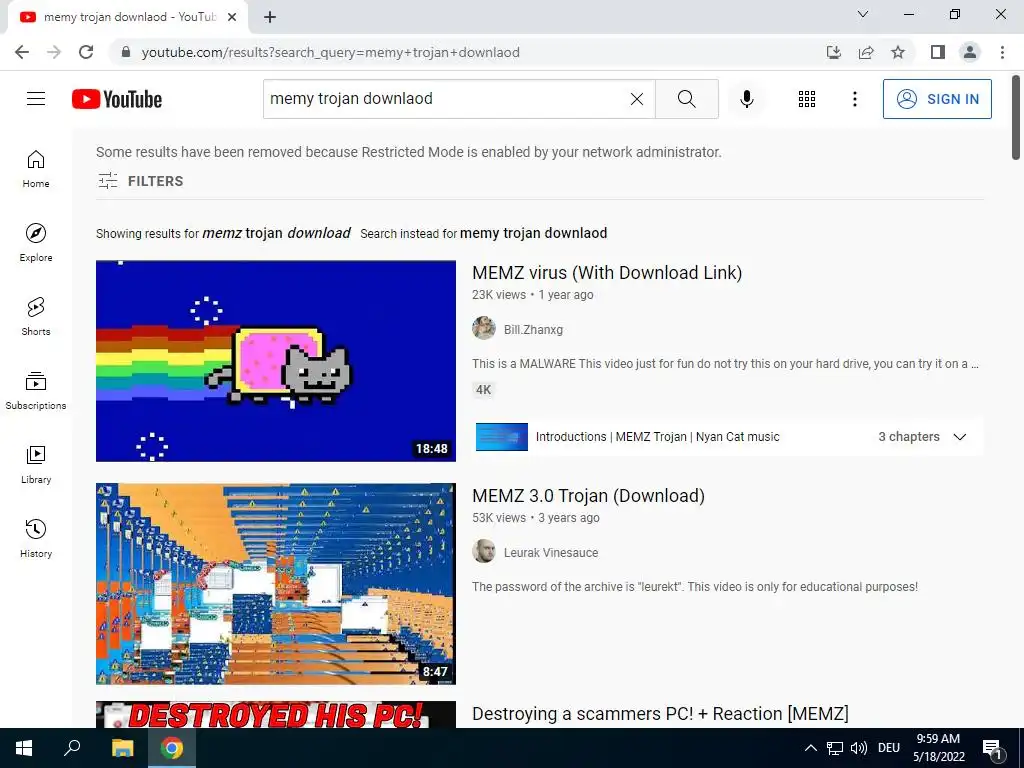
Task: Click Bill.Zhanxg channel avatar
Action: pos(484,328)
